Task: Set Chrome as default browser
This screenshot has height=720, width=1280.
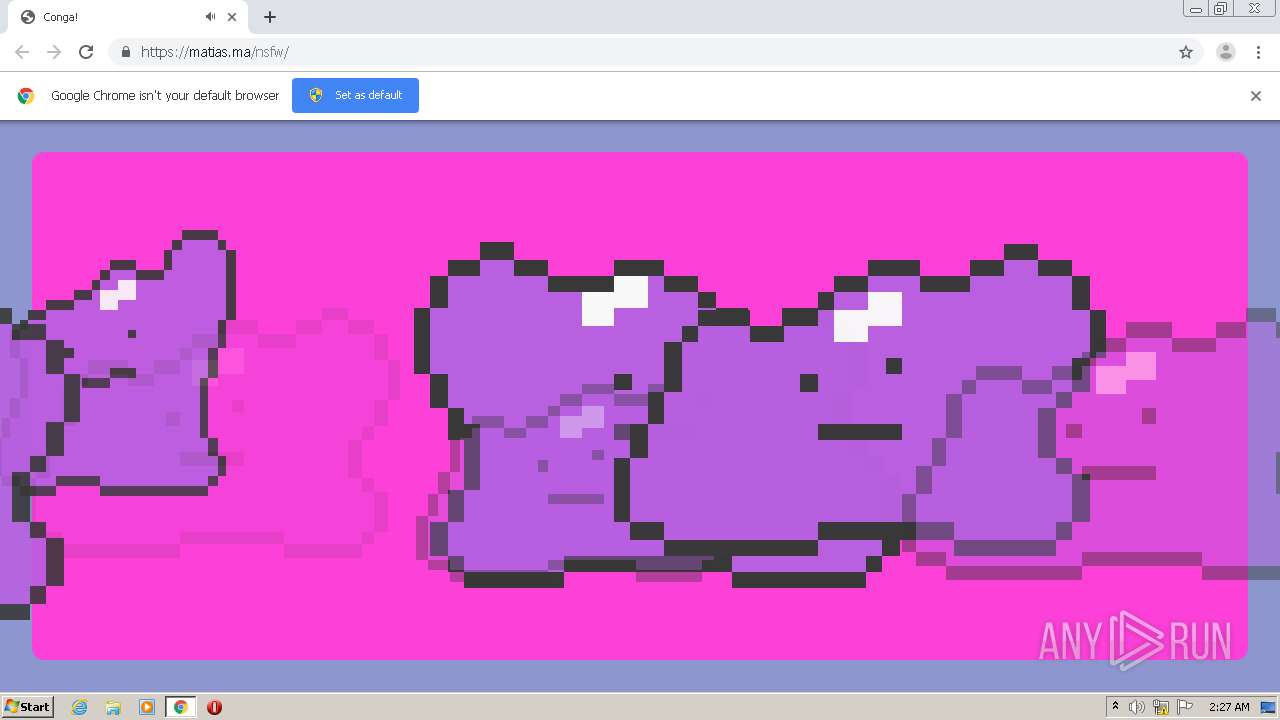Action: (x=355, y=95)
